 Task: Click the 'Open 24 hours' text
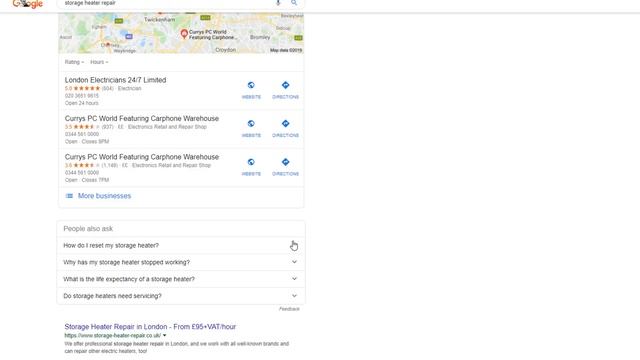[x=82, y=103]
